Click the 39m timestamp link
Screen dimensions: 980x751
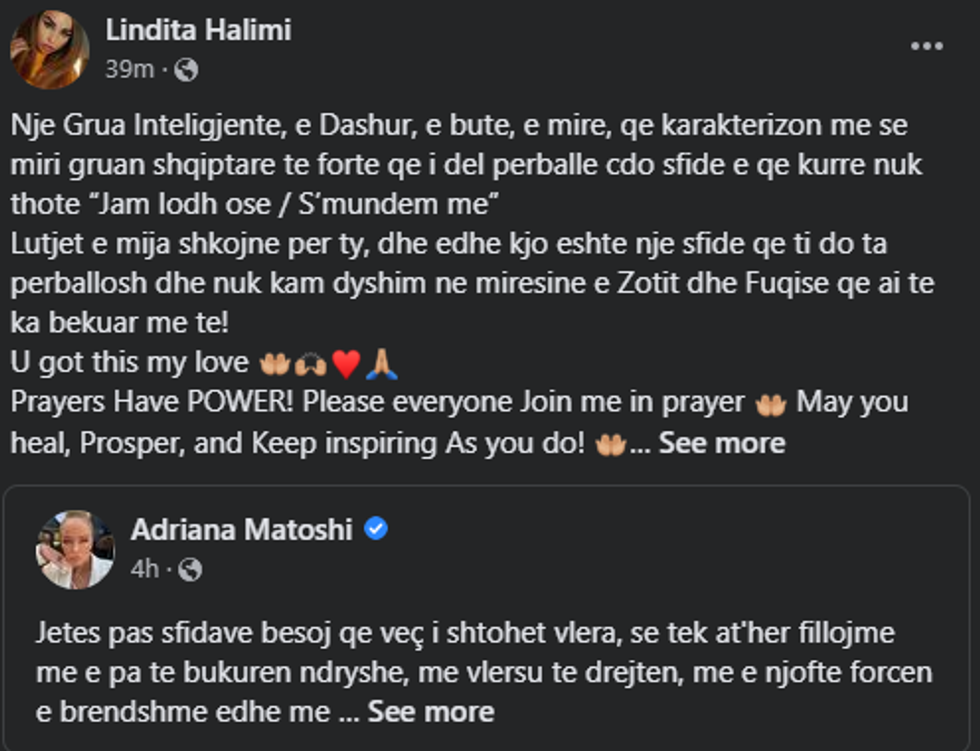click(130, 70)
